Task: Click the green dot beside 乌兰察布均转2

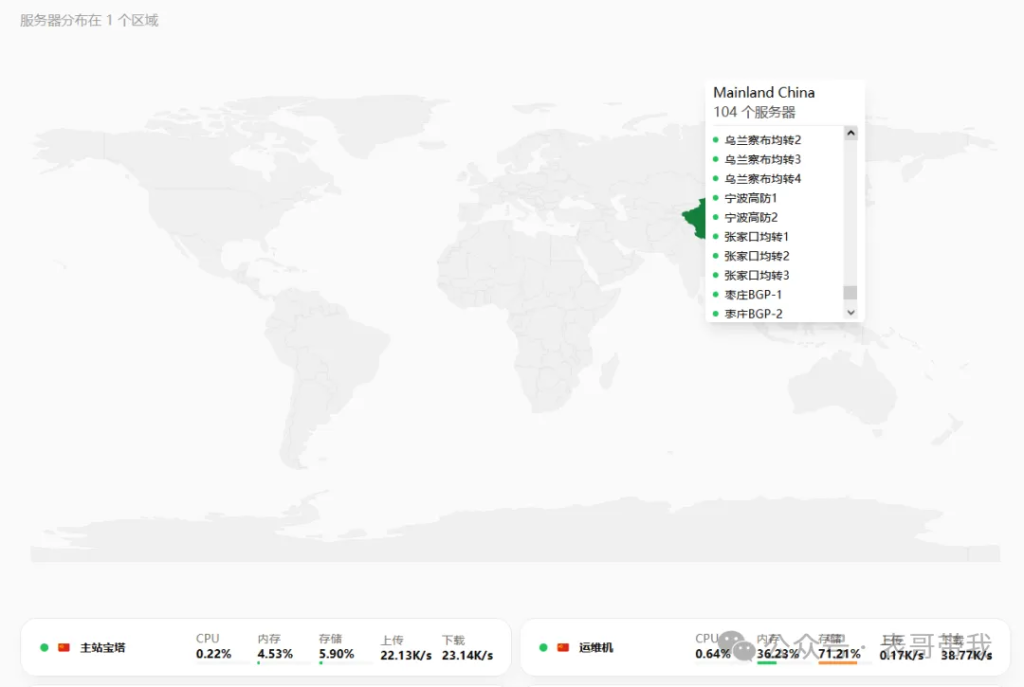Action: tap(715, 140)
